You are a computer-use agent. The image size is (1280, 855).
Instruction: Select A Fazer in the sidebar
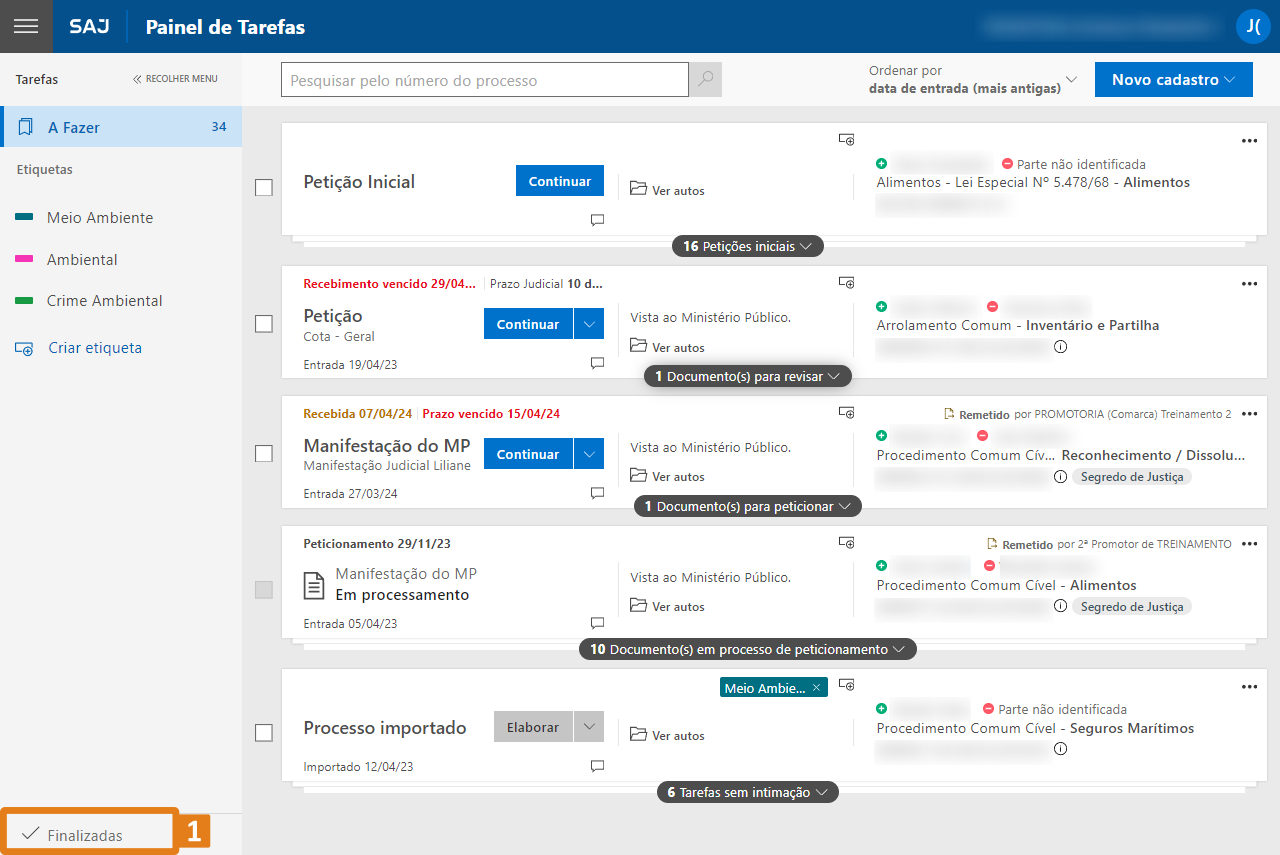(74, 128)
